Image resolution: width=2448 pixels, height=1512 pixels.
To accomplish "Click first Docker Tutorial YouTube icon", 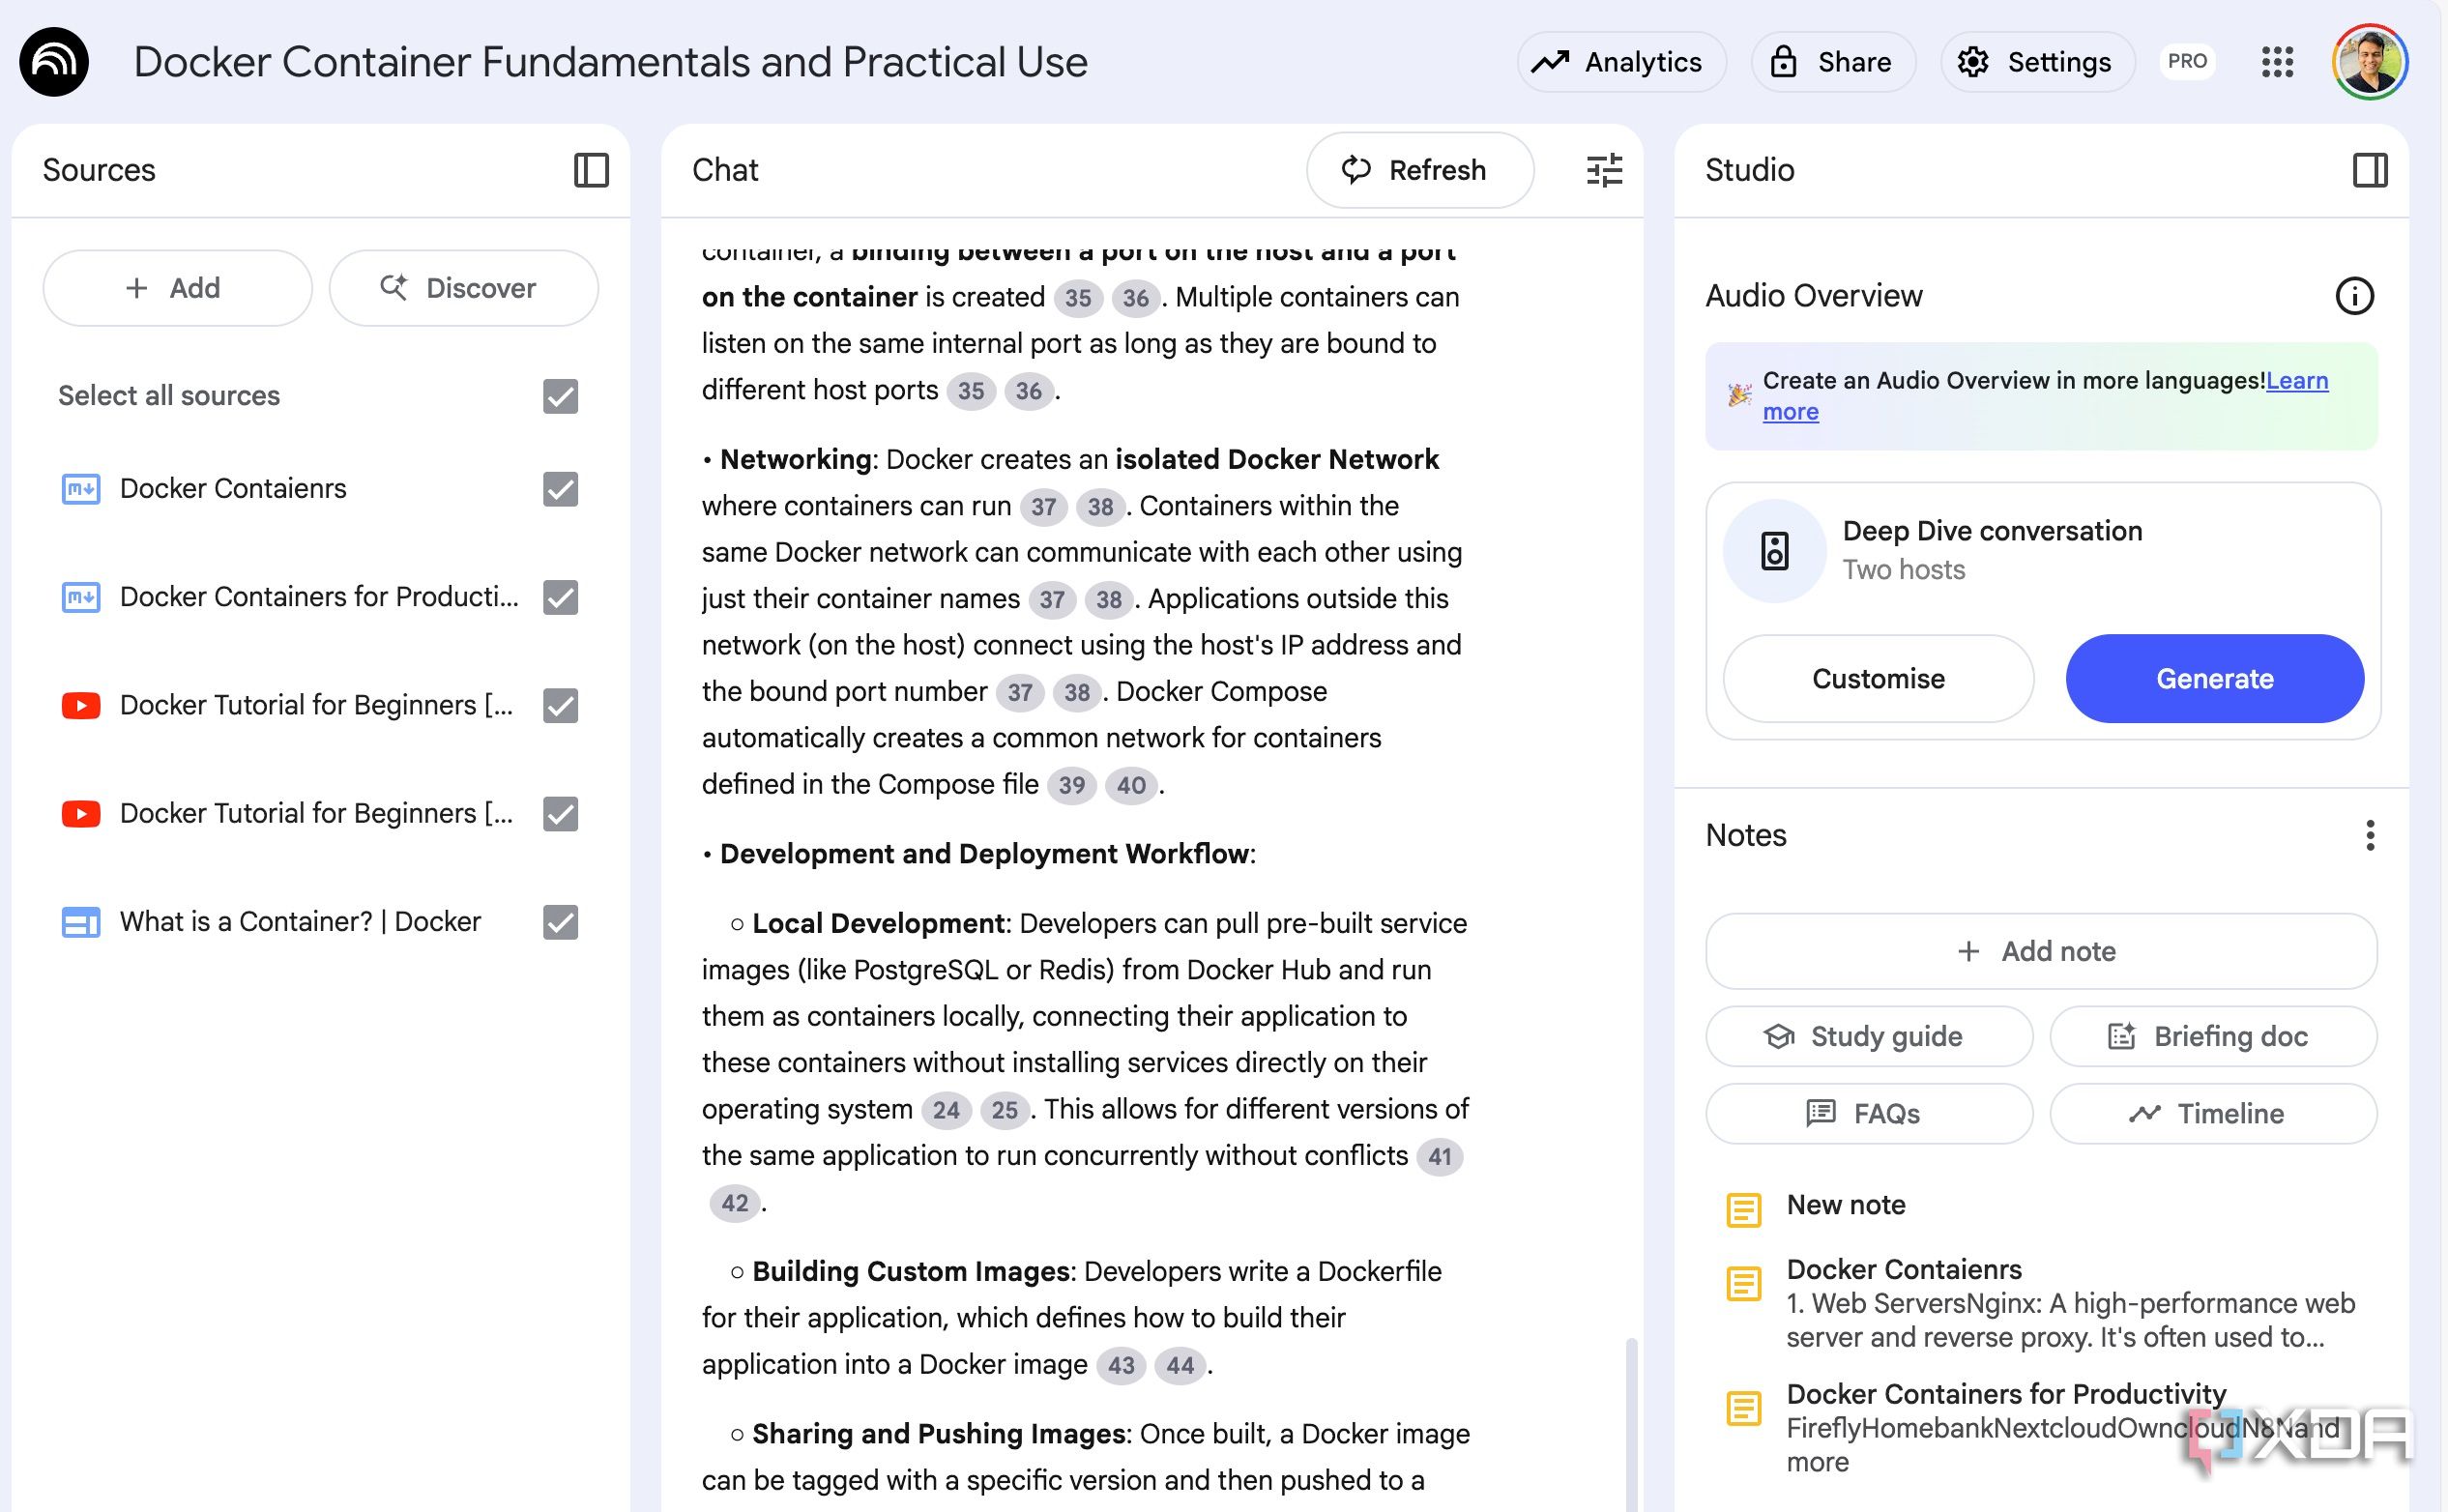I will coord(81,706).
